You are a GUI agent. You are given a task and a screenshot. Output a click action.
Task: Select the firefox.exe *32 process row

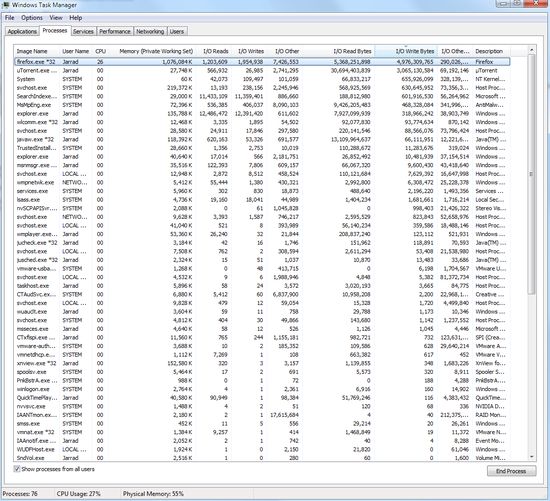262,62
